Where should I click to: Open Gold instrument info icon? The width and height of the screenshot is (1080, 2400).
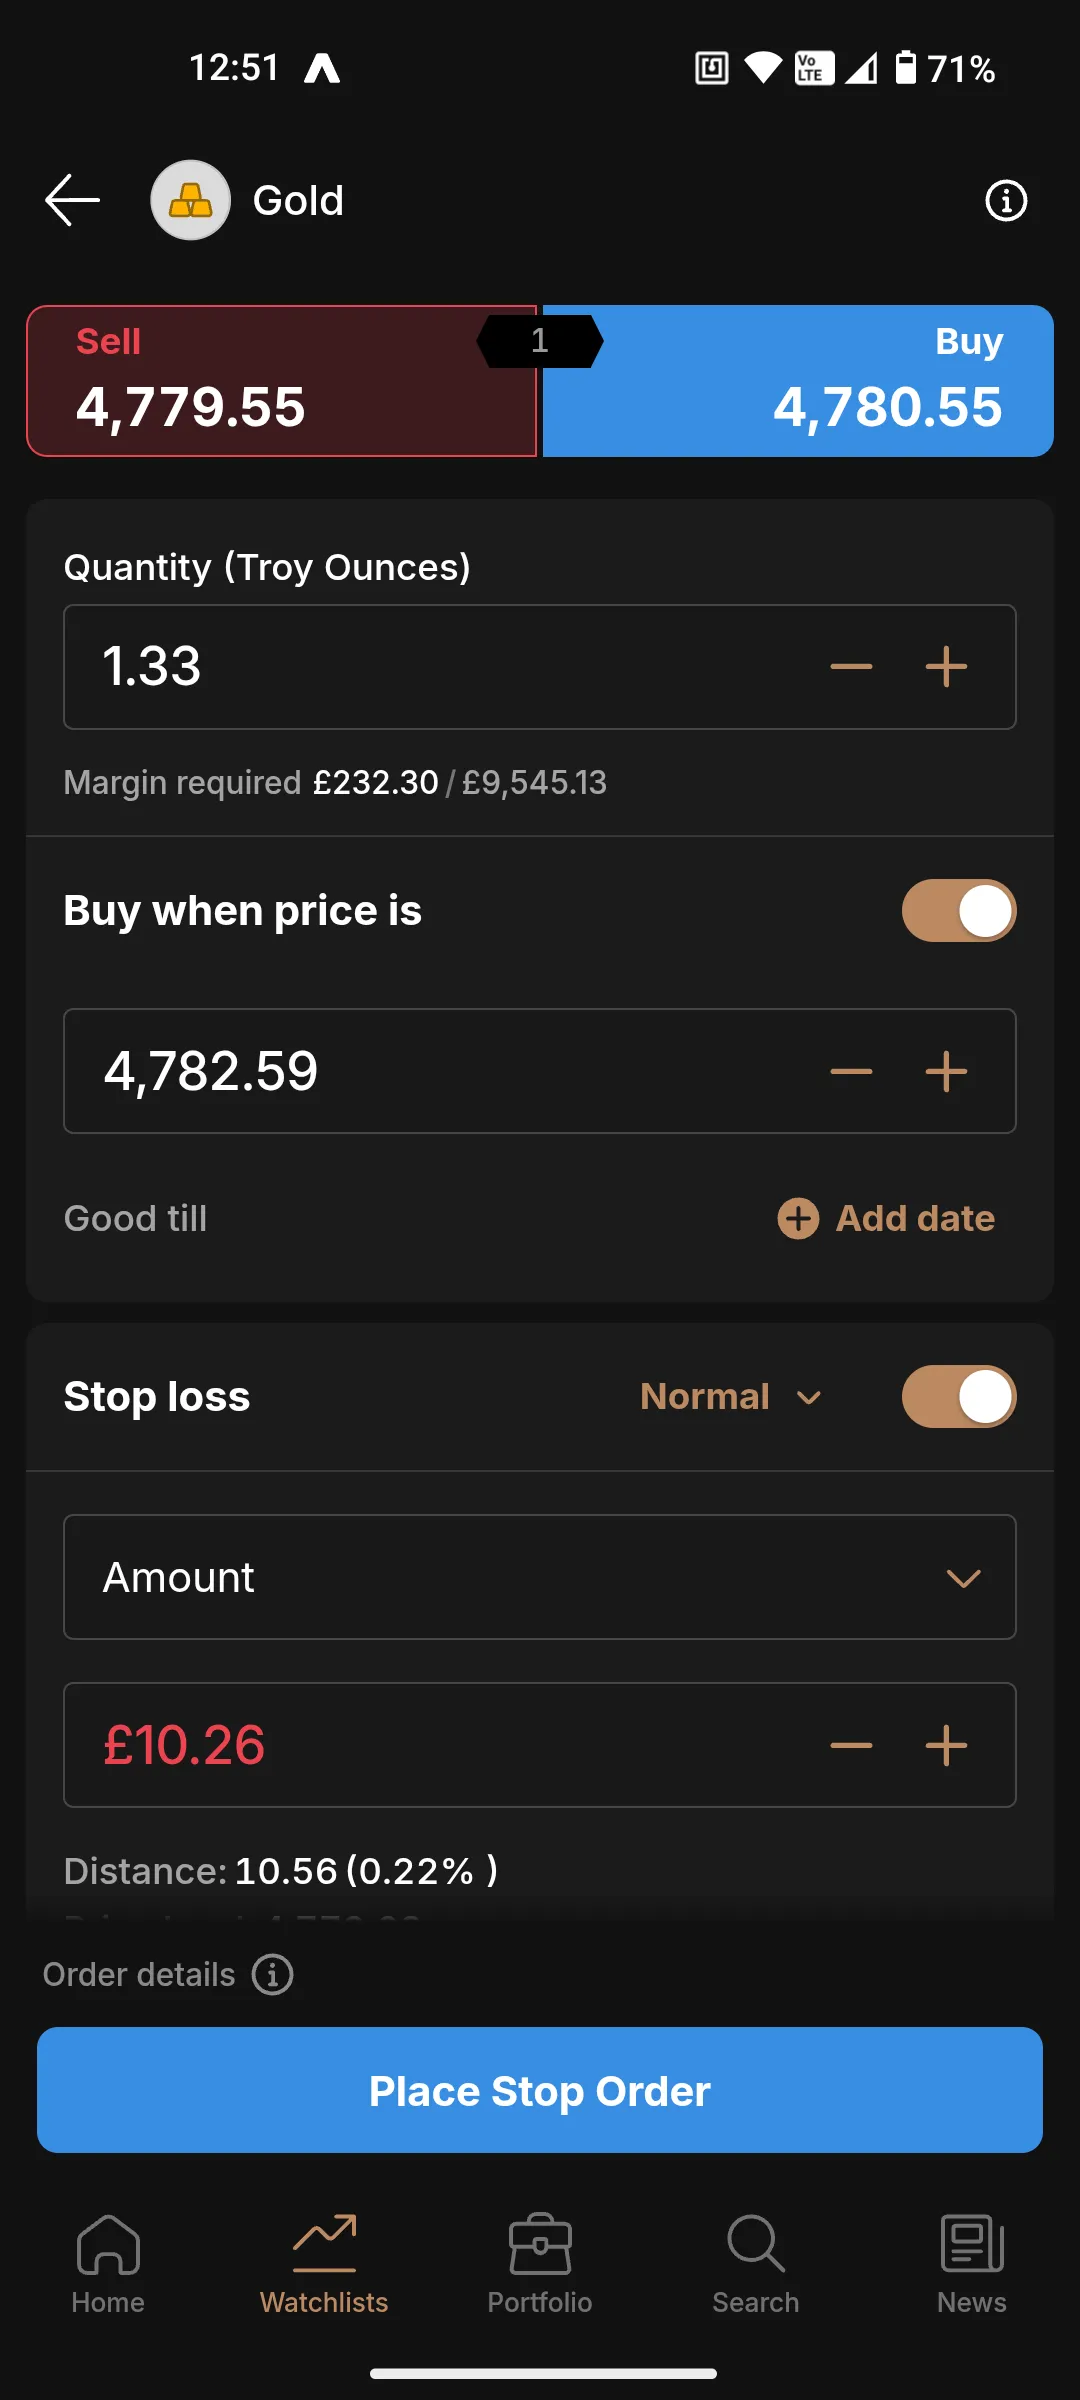1005,201
